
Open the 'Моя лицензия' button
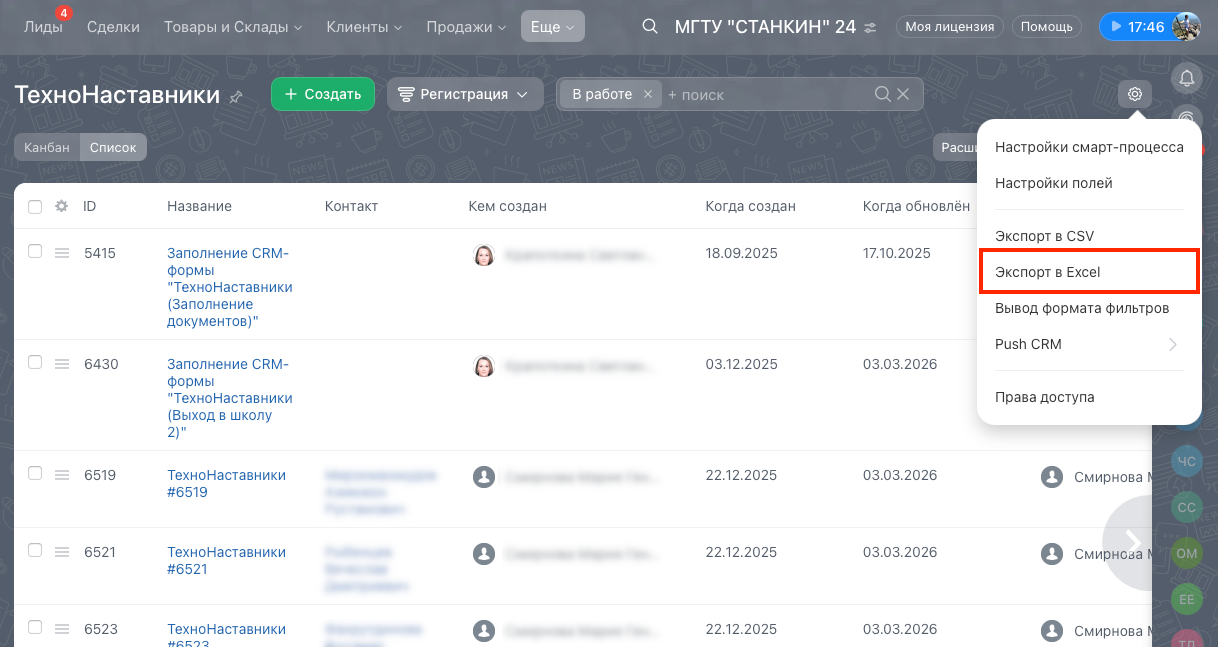(x=950, y=27)
